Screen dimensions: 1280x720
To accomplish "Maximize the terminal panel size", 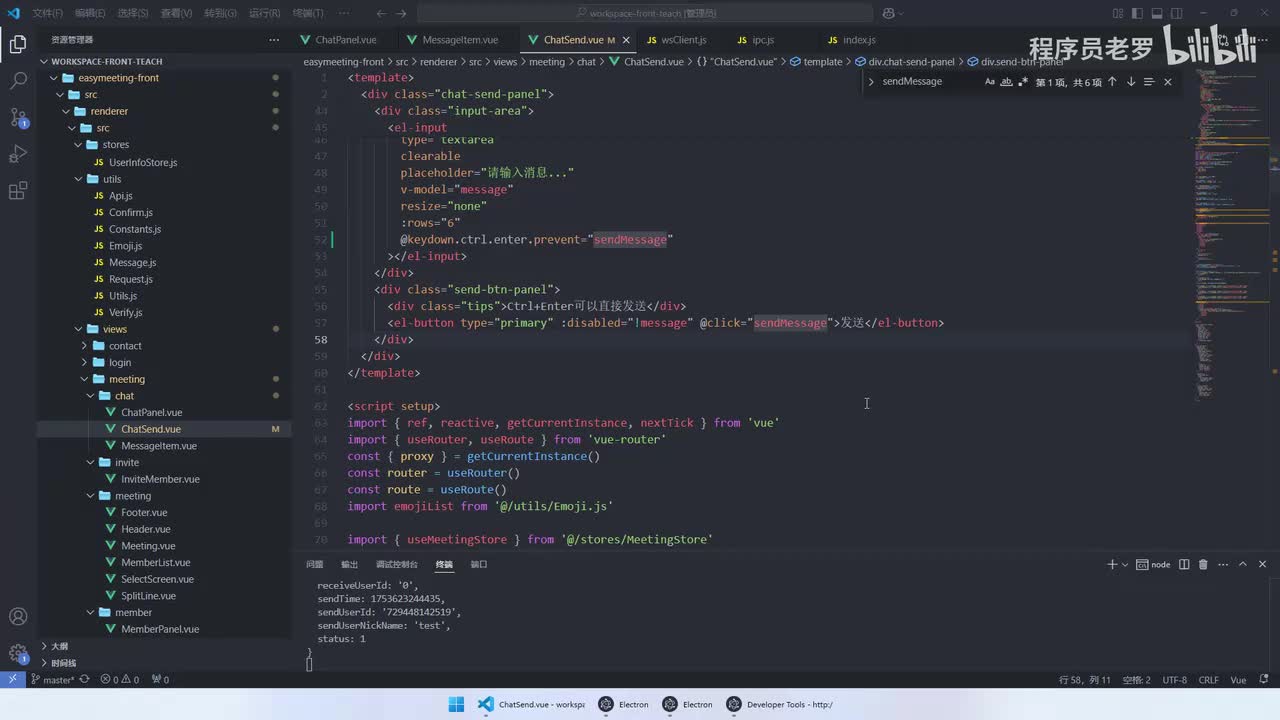I will (x=1243, y=564).
